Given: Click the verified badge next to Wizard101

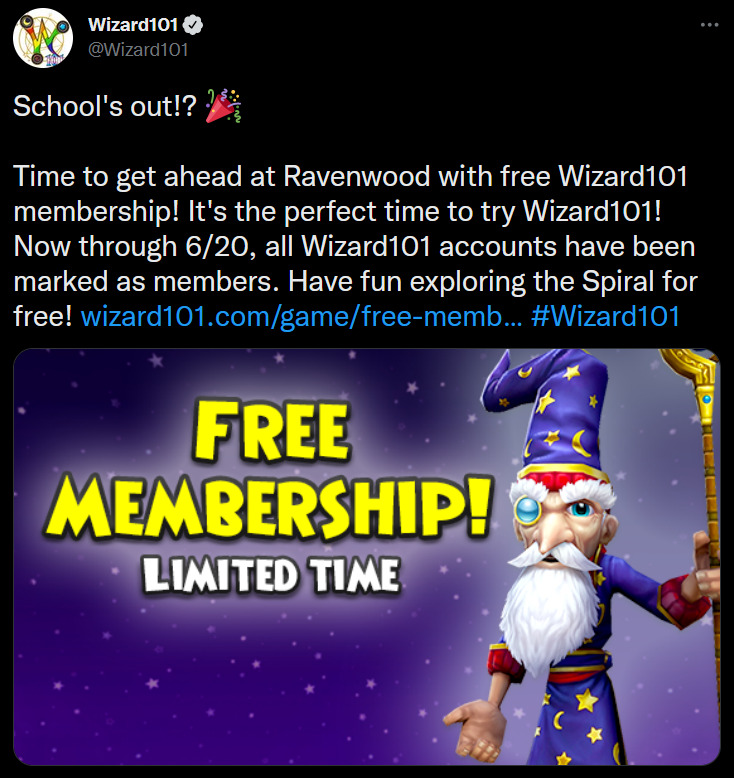Looking at the screenshot, I should 194,25.
